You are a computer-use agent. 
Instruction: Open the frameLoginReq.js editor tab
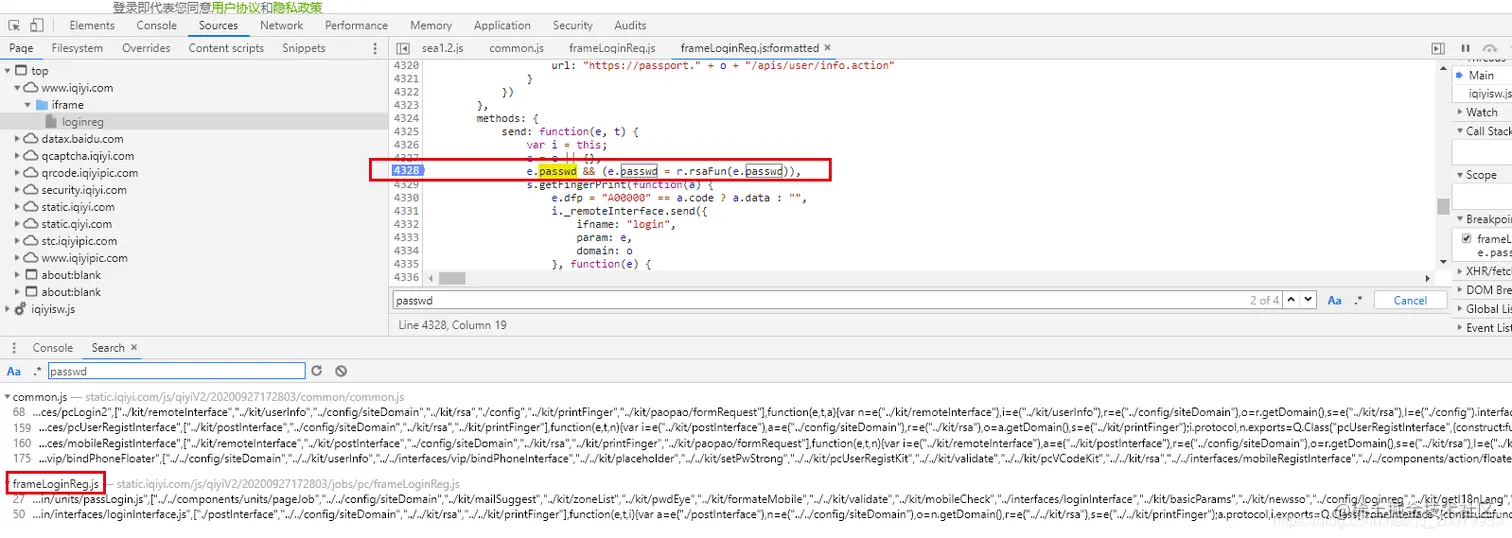click(x=612, y=48)
